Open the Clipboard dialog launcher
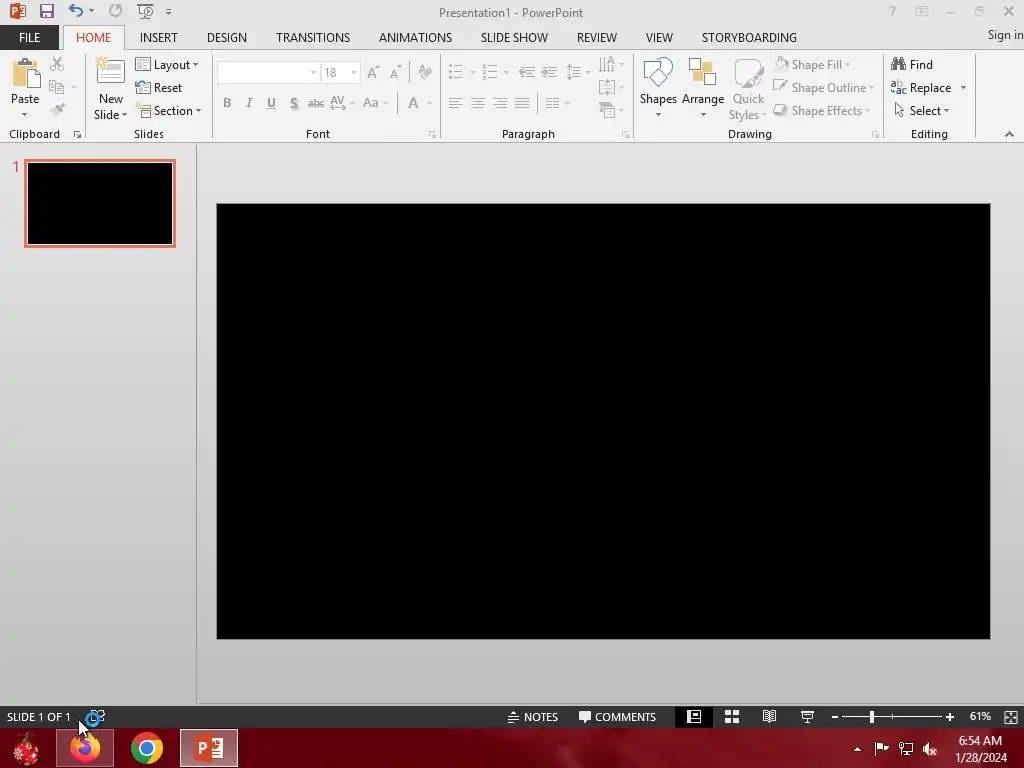The height and width of the screenshot is (768, 1024). [77, 135]
